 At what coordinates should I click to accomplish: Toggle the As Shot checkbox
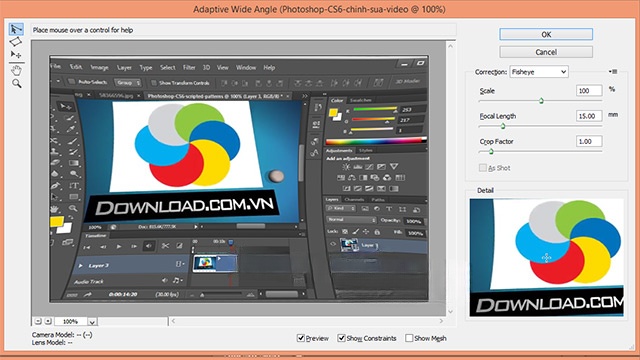(483, 168)
